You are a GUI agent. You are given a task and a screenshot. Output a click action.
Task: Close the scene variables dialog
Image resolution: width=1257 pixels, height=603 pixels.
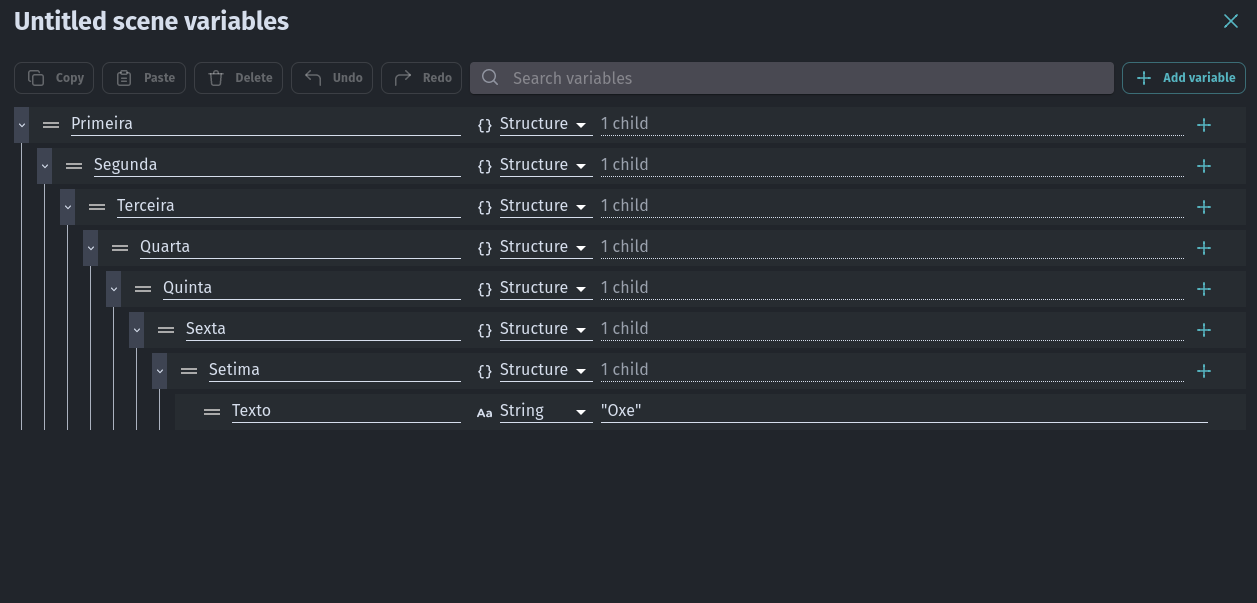1231,21
